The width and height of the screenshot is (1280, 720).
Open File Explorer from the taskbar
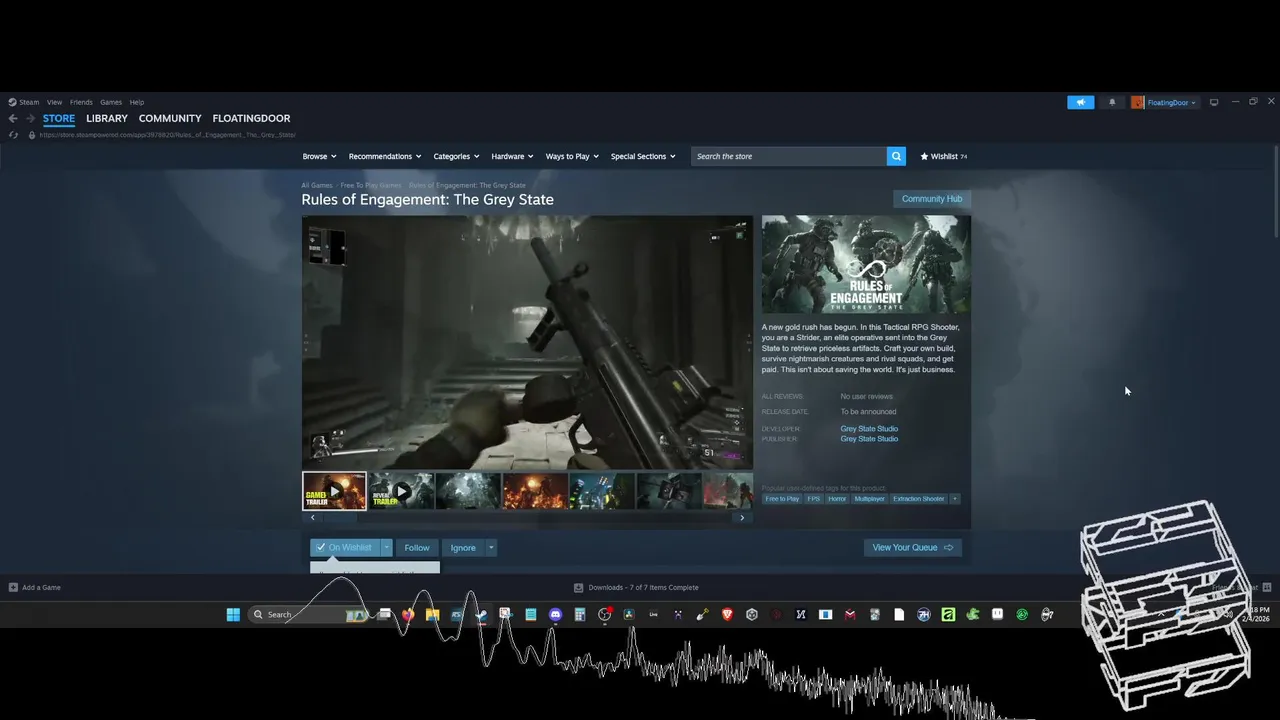pyautogui.click(x=432, y=614)
